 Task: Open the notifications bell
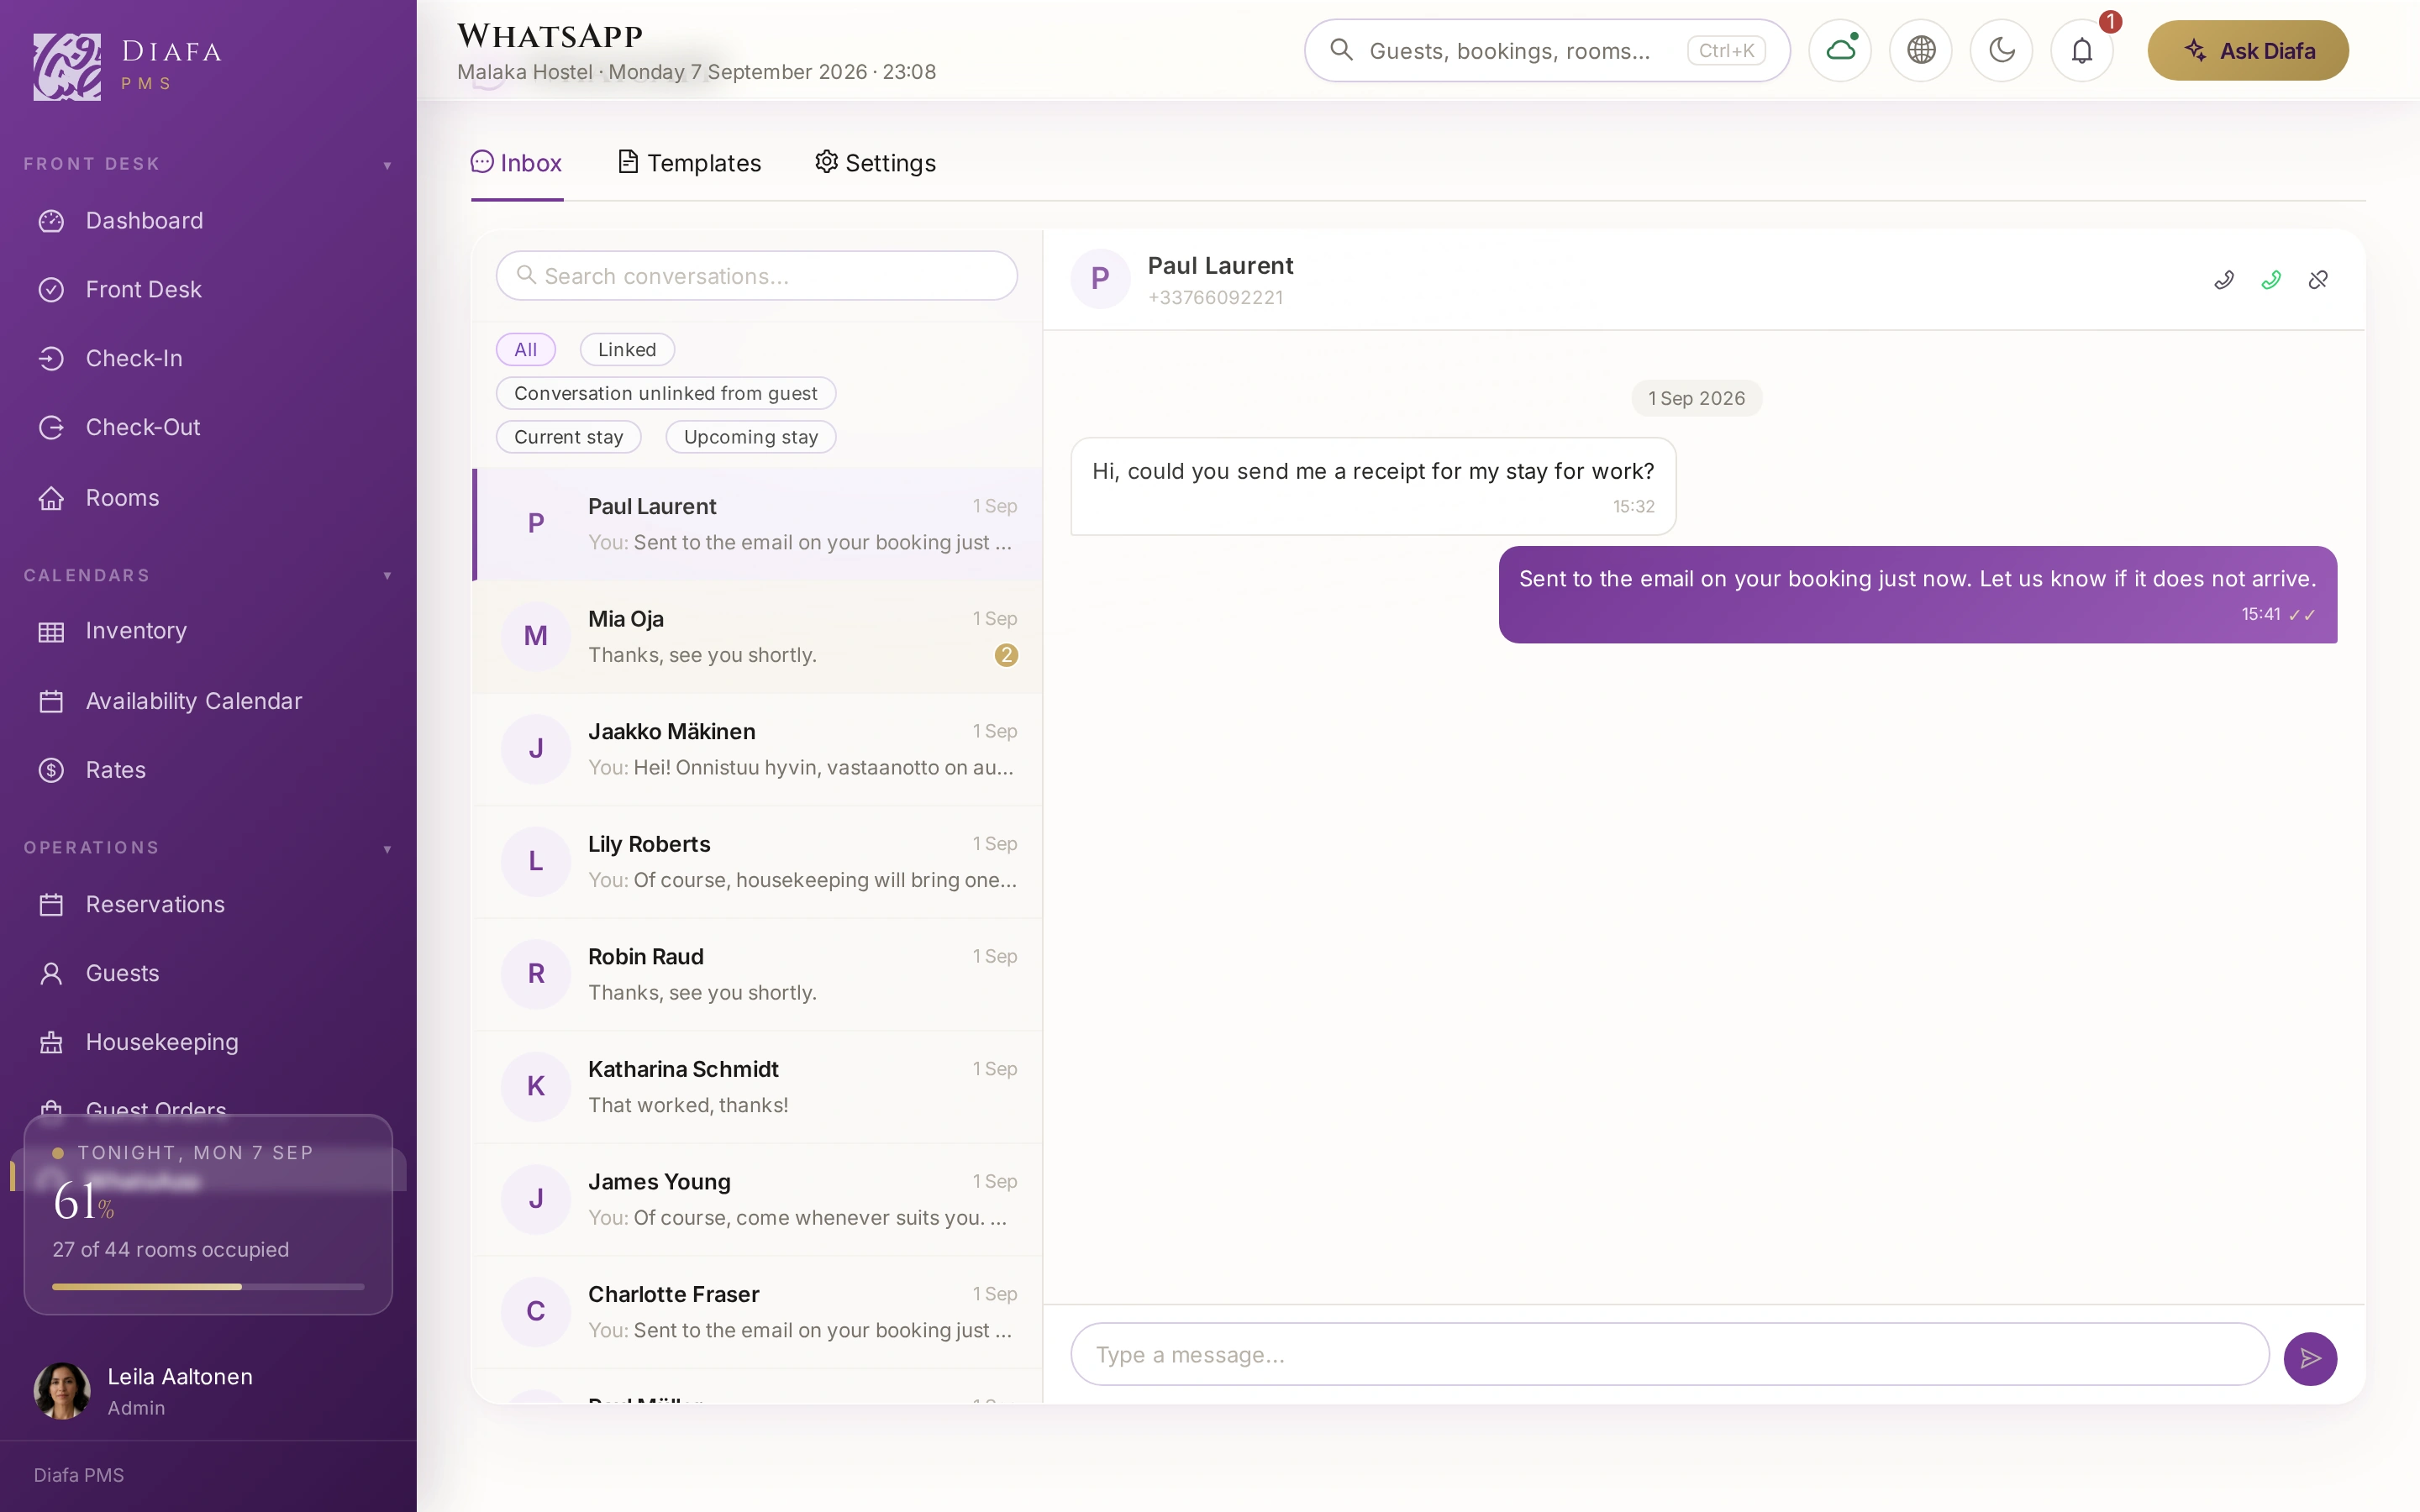[2082, 50]
